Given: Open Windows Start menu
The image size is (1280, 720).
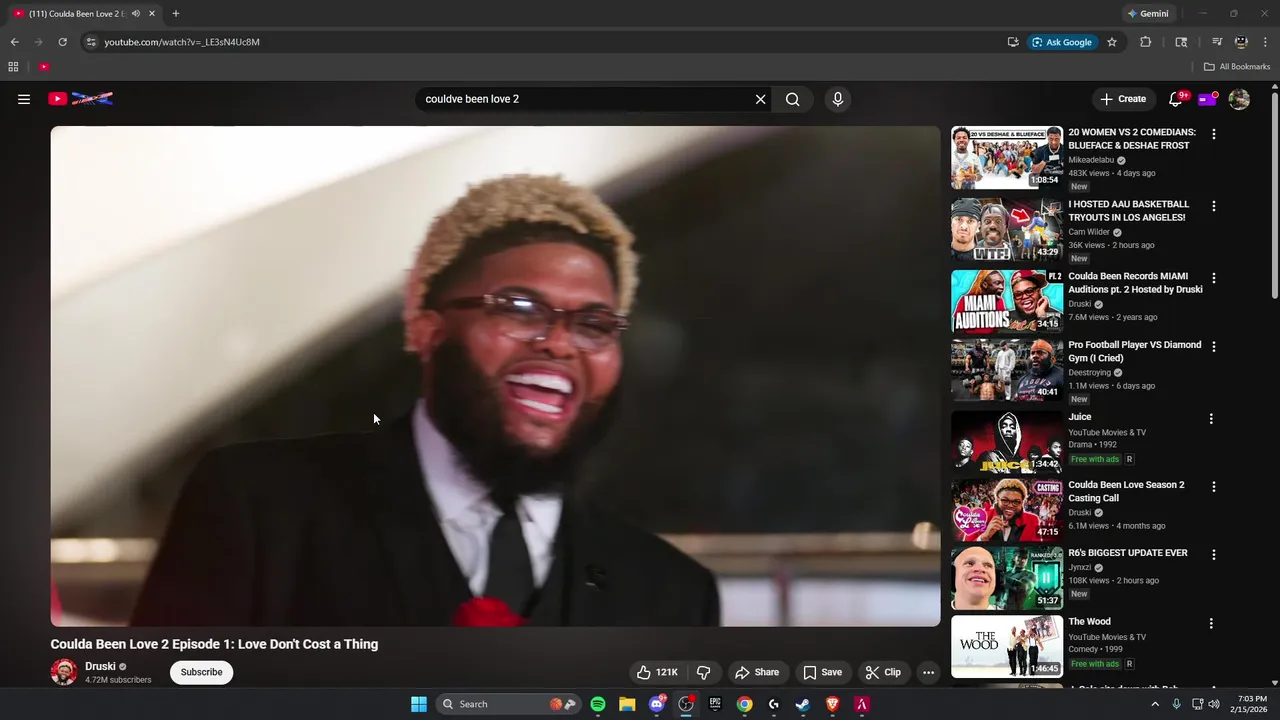Looking at the screenshot, I should [x=419, y=704].
